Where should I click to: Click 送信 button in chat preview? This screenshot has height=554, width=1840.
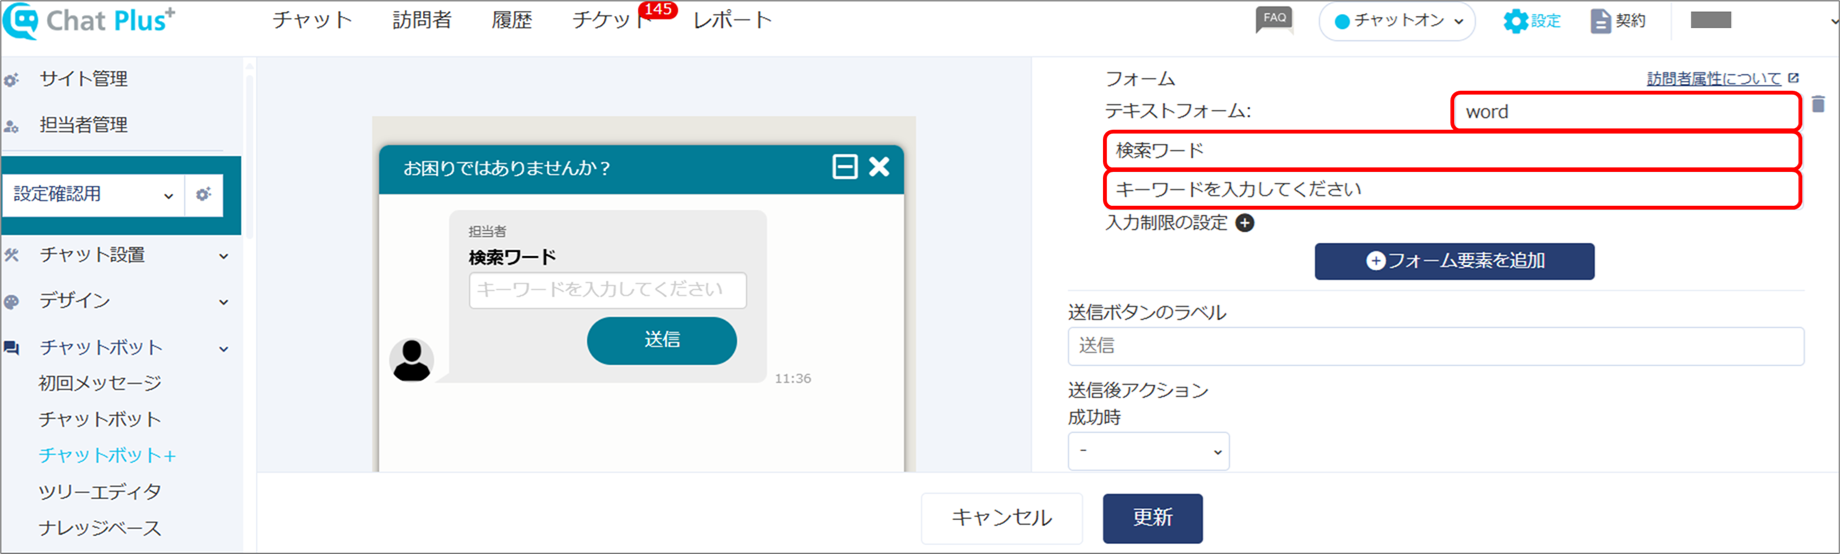tap(662, 340)
